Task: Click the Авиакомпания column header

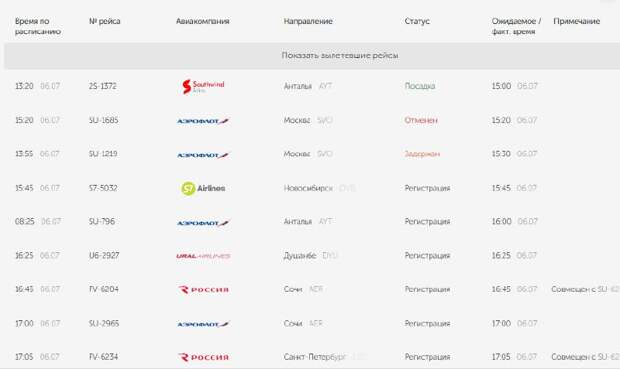Action: (x=202, y=21)
